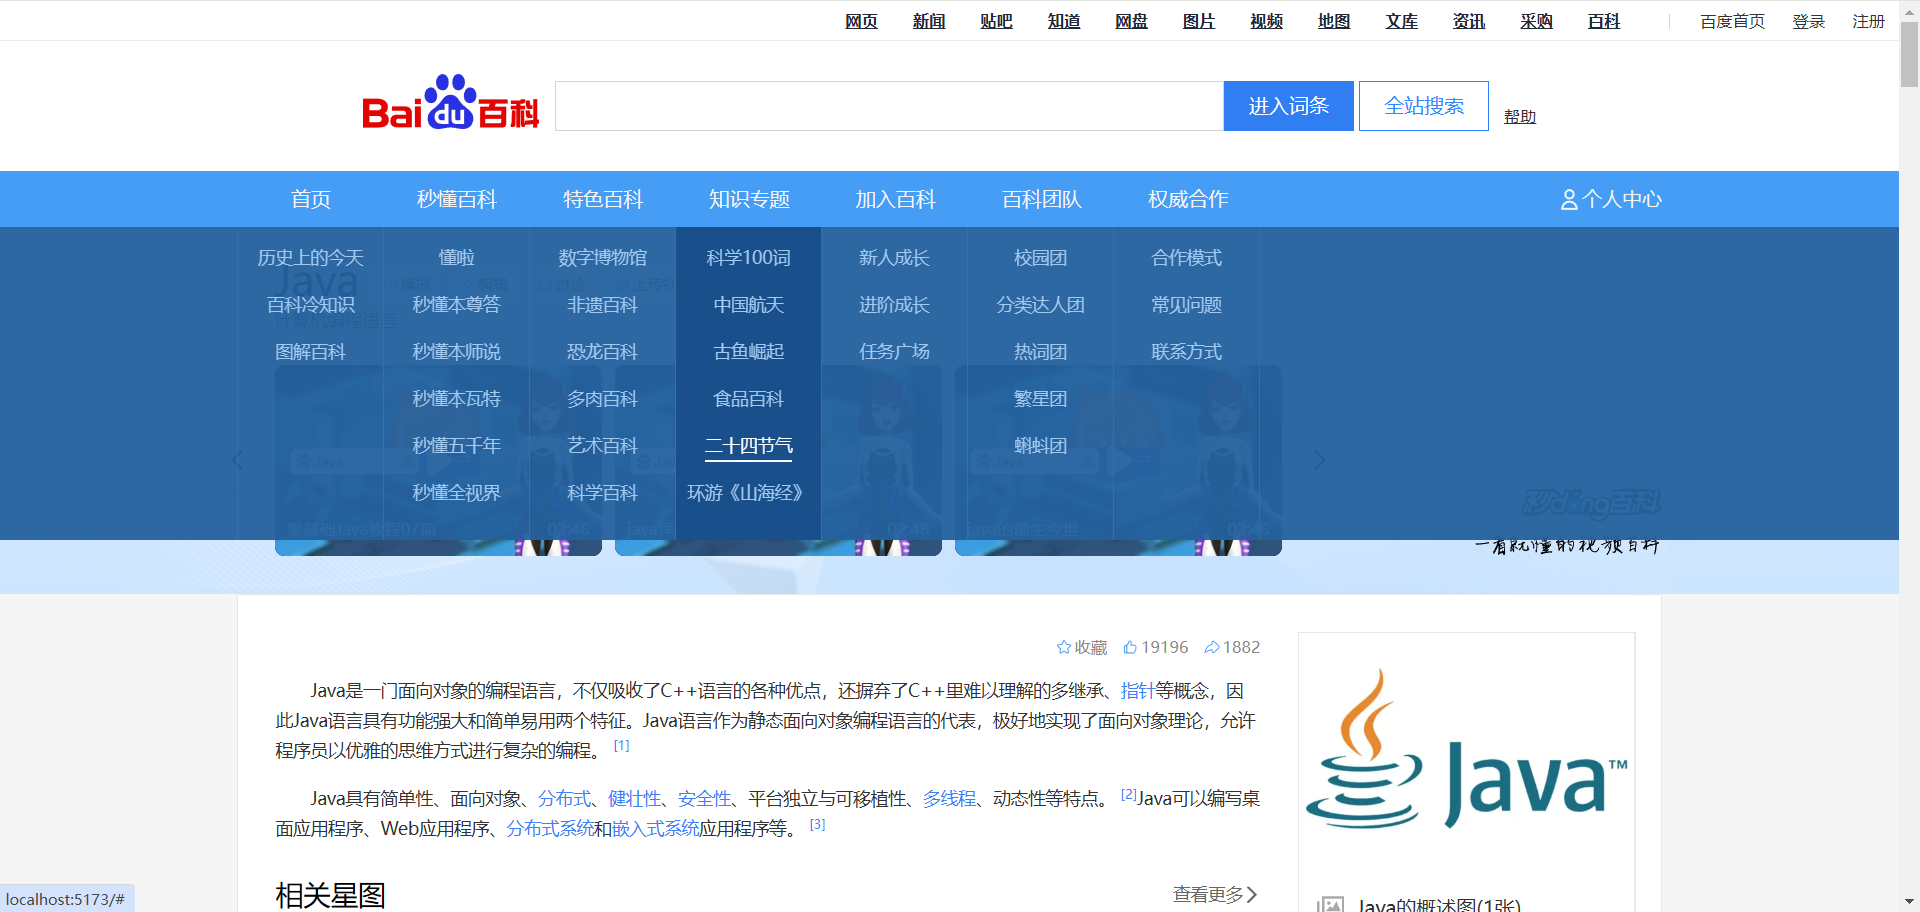Open 新人成长 submenu item
The image size is (1920, 912).
point(895,258)
